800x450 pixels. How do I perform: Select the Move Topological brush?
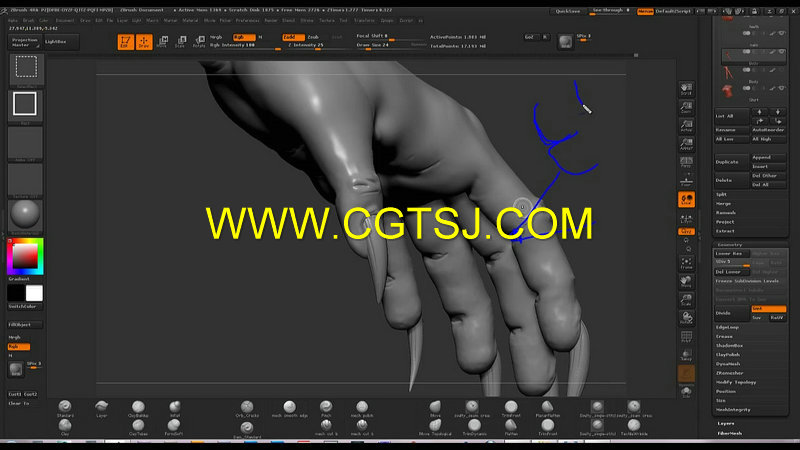[435, 428]
